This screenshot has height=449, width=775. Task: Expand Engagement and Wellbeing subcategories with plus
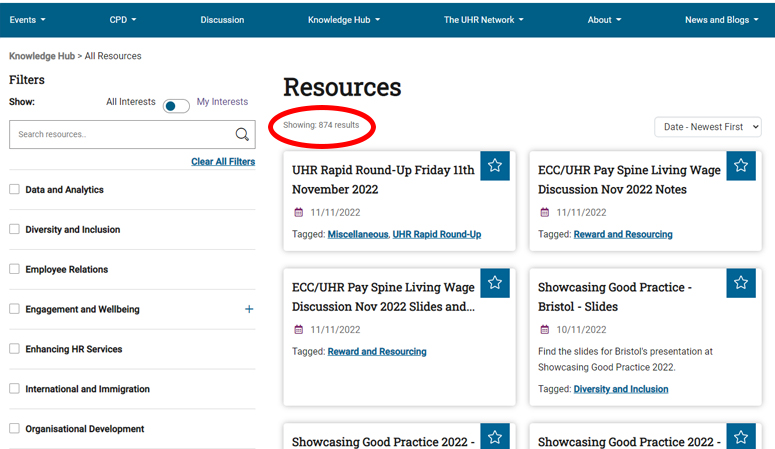(249, 309)
